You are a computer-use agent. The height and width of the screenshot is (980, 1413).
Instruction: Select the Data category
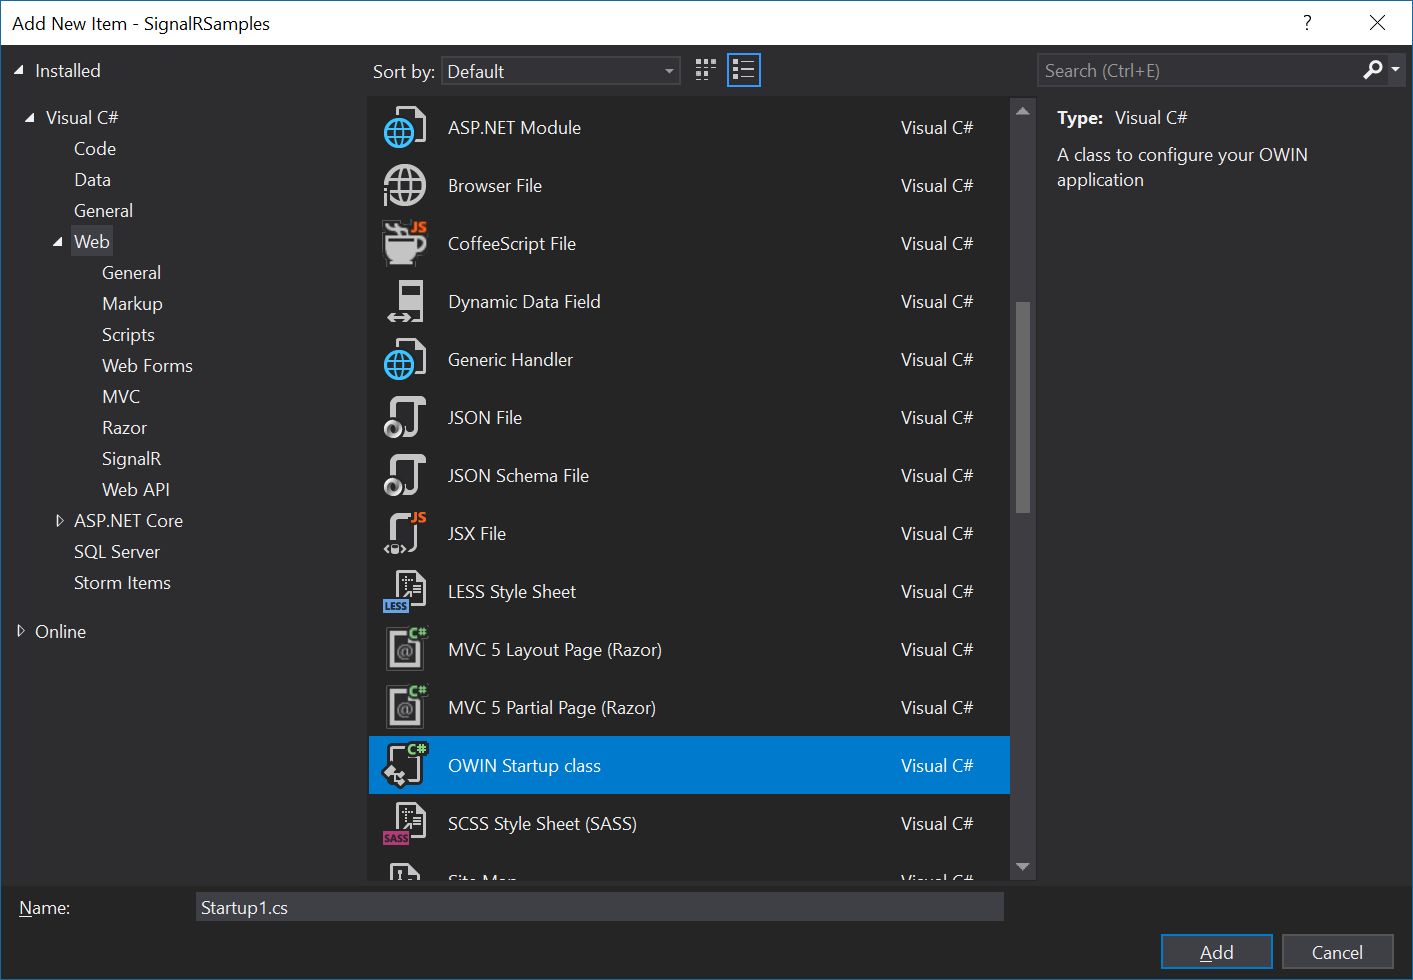(93, 180)
